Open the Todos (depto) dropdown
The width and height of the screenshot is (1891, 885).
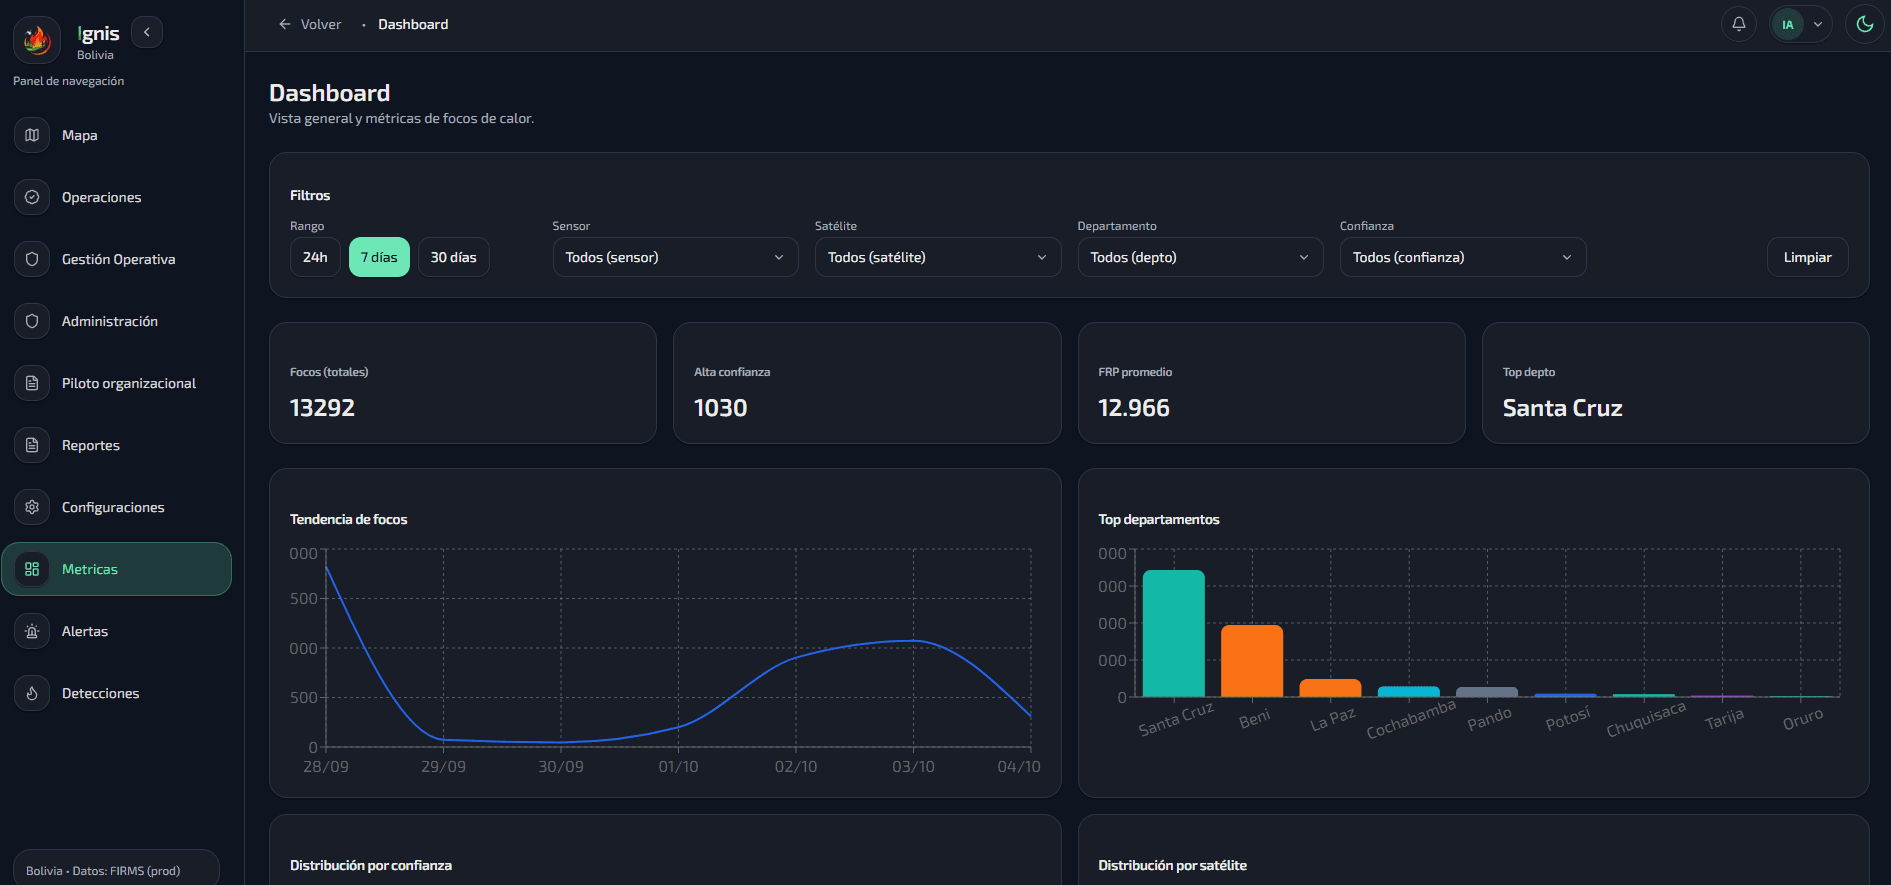pyautogui.click(x=1201, y=257)
